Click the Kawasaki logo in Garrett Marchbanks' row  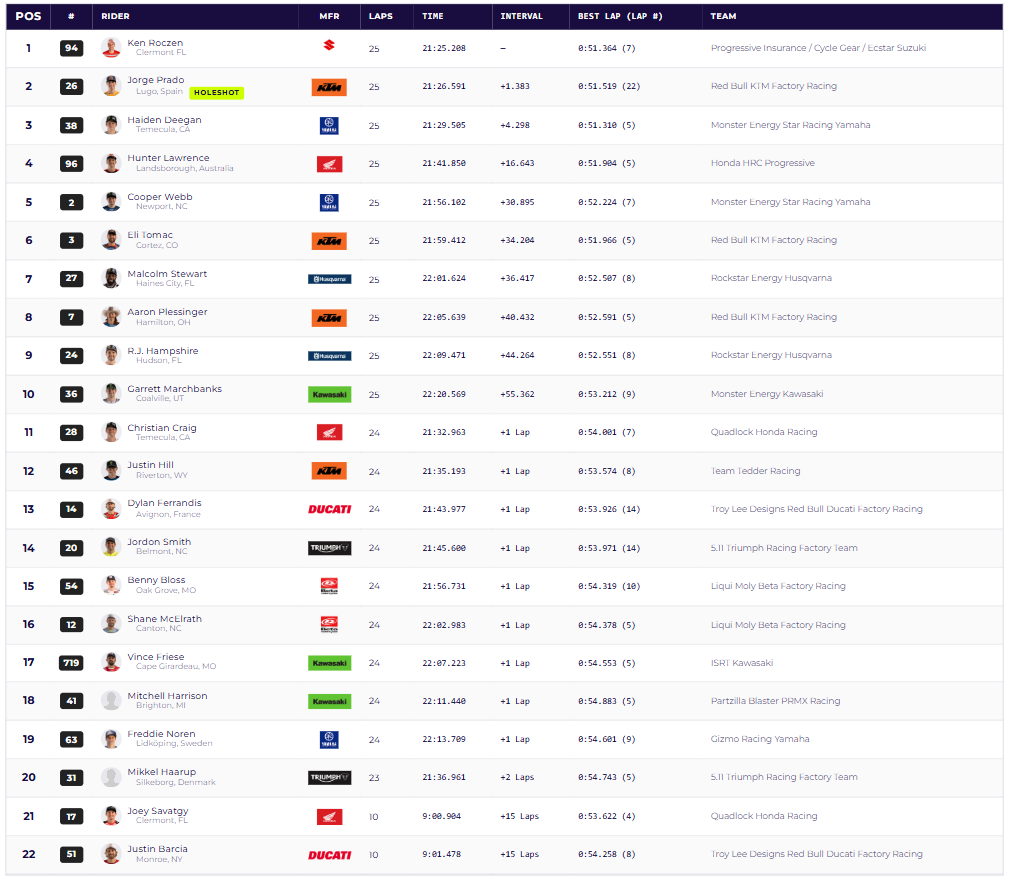coord(329,394)
